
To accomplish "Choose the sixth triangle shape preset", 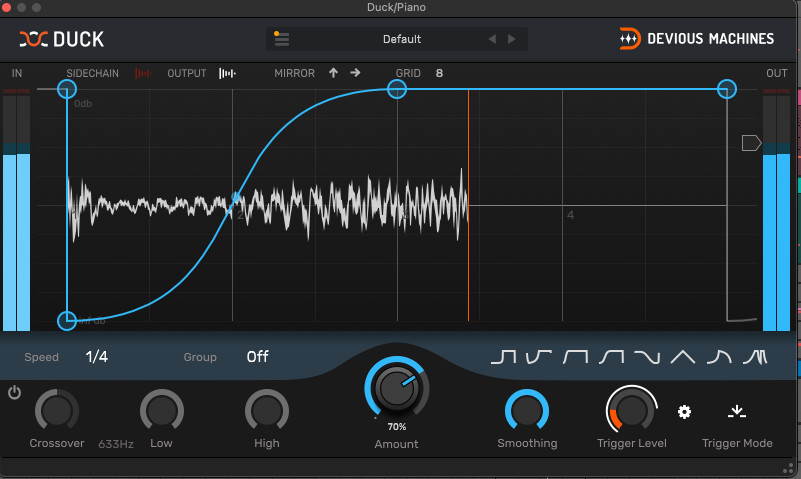I will click(683, 357).
